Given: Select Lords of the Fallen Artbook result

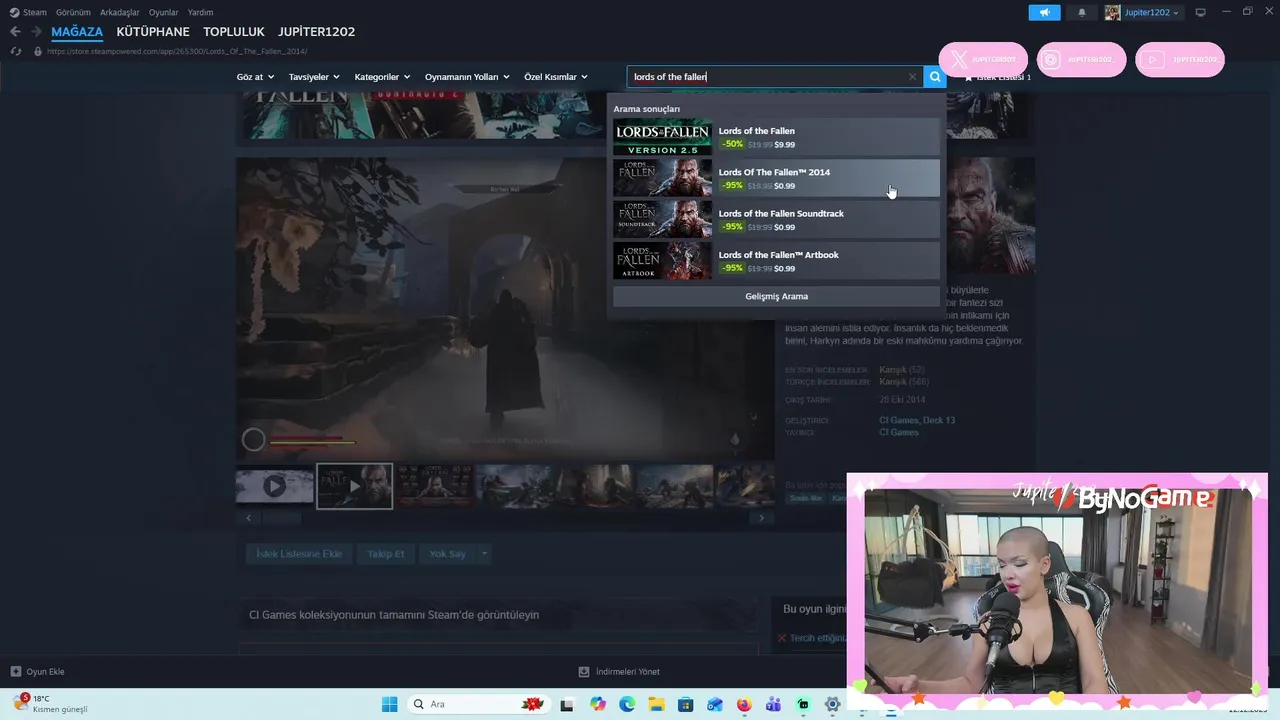Looking at the screenshot, I should 776,261.
